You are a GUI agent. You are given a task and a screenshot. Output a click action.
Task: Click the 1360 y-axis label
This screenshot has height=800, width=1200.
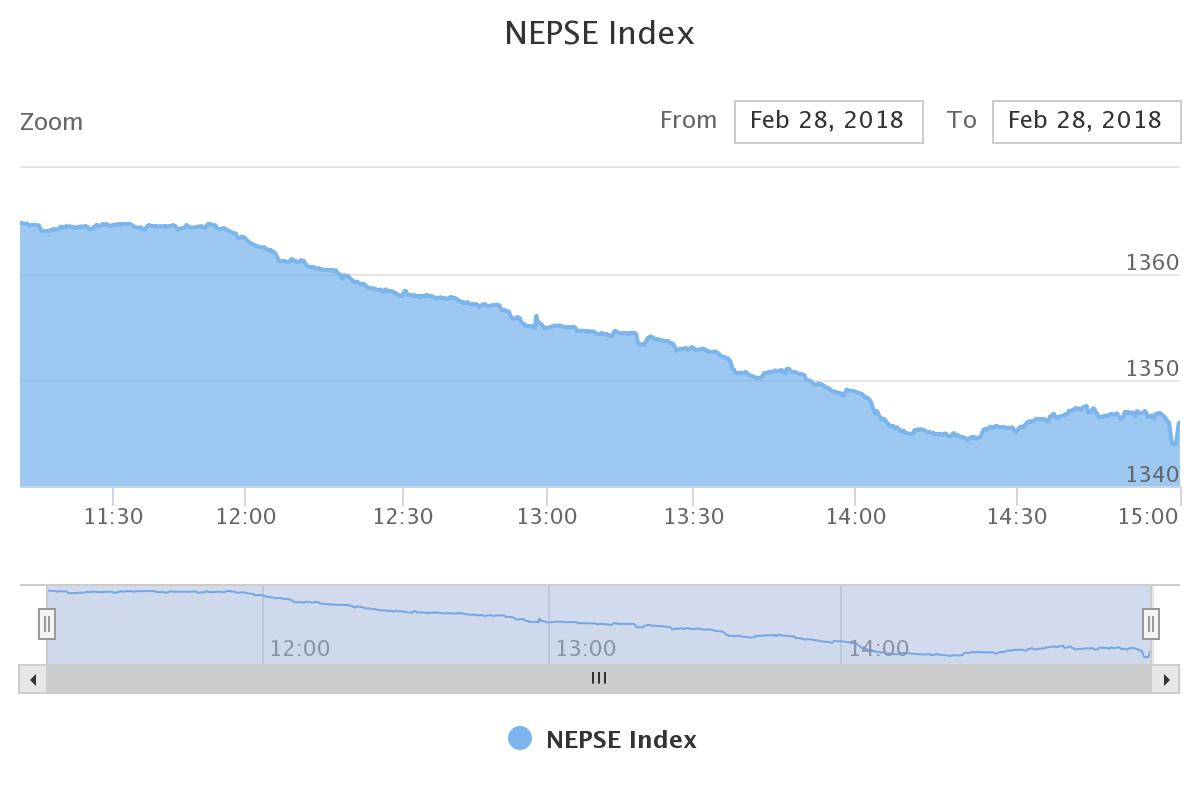[x=1153, y=262]
